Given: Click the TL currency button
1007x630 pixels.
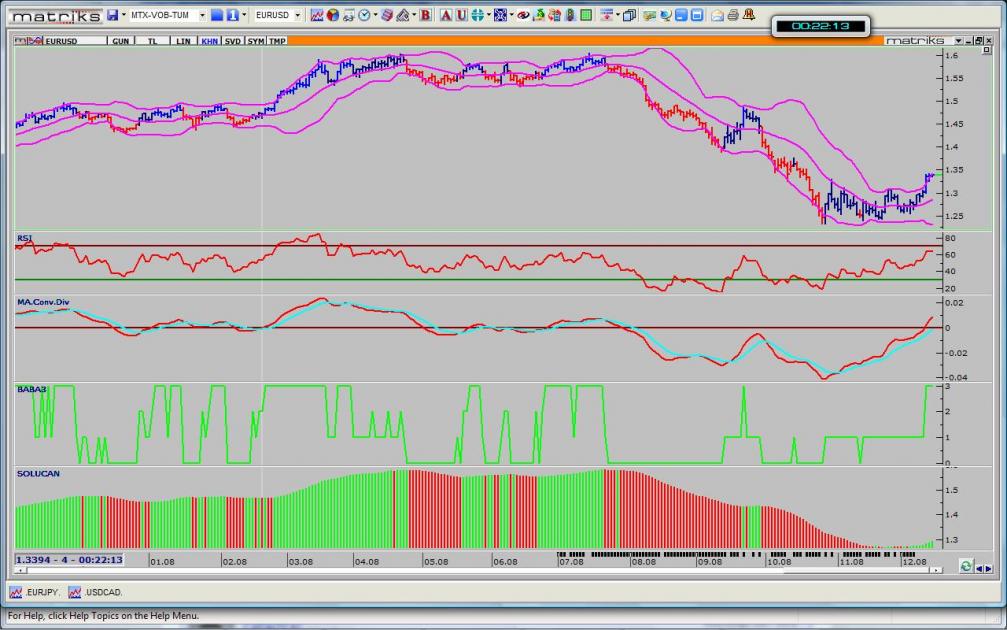Looking at the screenshot, I should click(x=152, y=41).
